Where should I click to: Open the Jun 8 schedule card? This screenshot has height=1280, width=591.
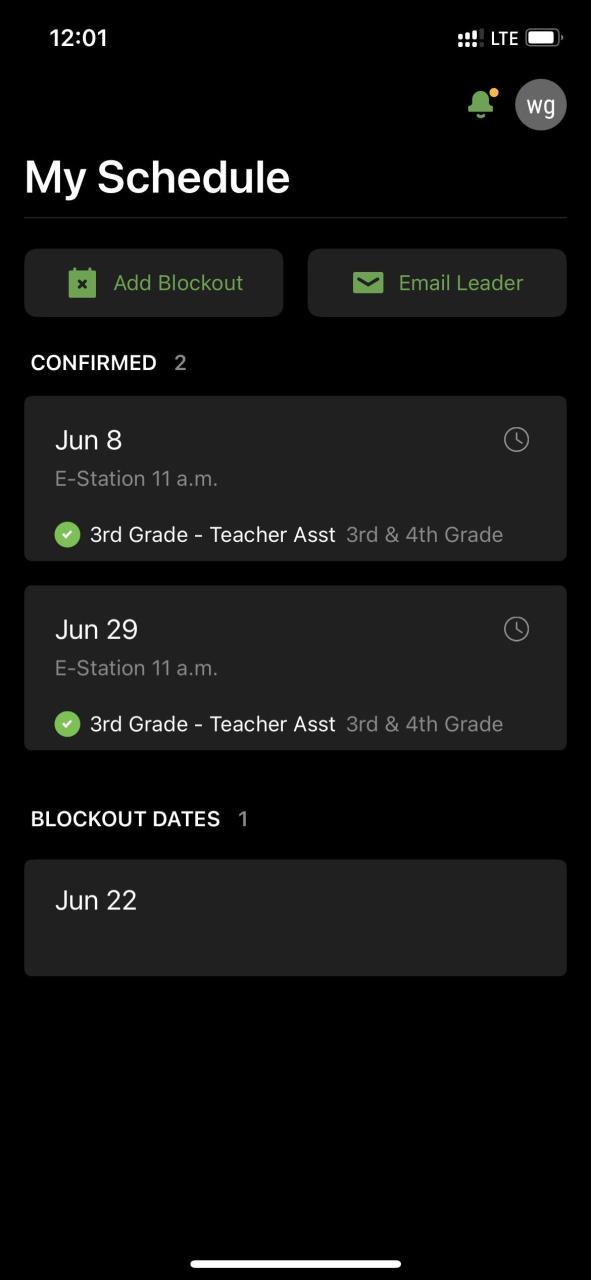(x=295, y=478)
